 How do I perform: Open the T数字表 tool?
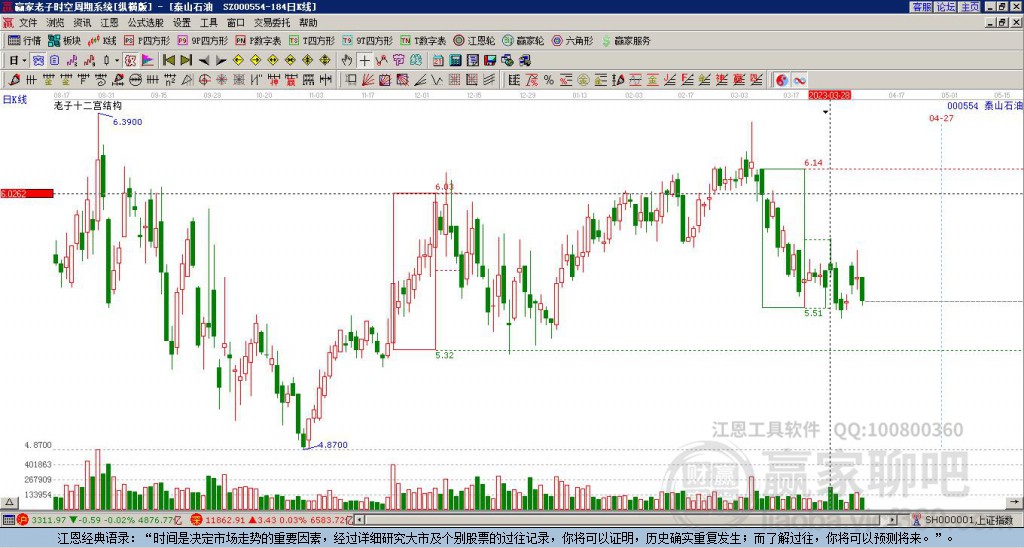click(423, 40)
